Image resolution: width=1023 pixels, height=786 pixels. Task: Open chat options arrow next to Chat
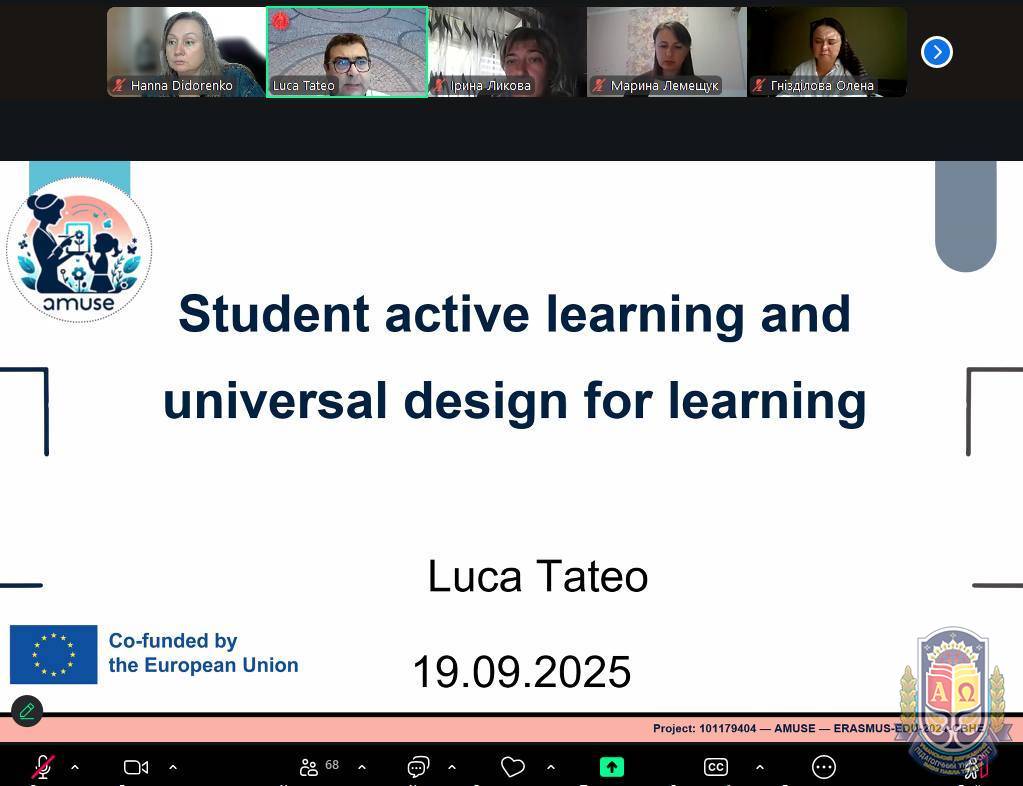[x=452, y=767]
